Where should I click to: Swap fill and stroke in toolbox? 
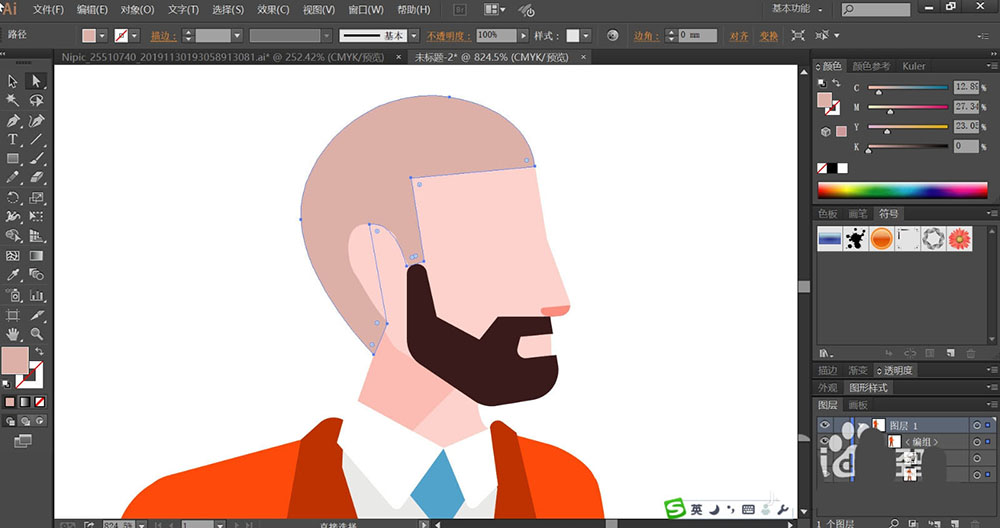40,351
